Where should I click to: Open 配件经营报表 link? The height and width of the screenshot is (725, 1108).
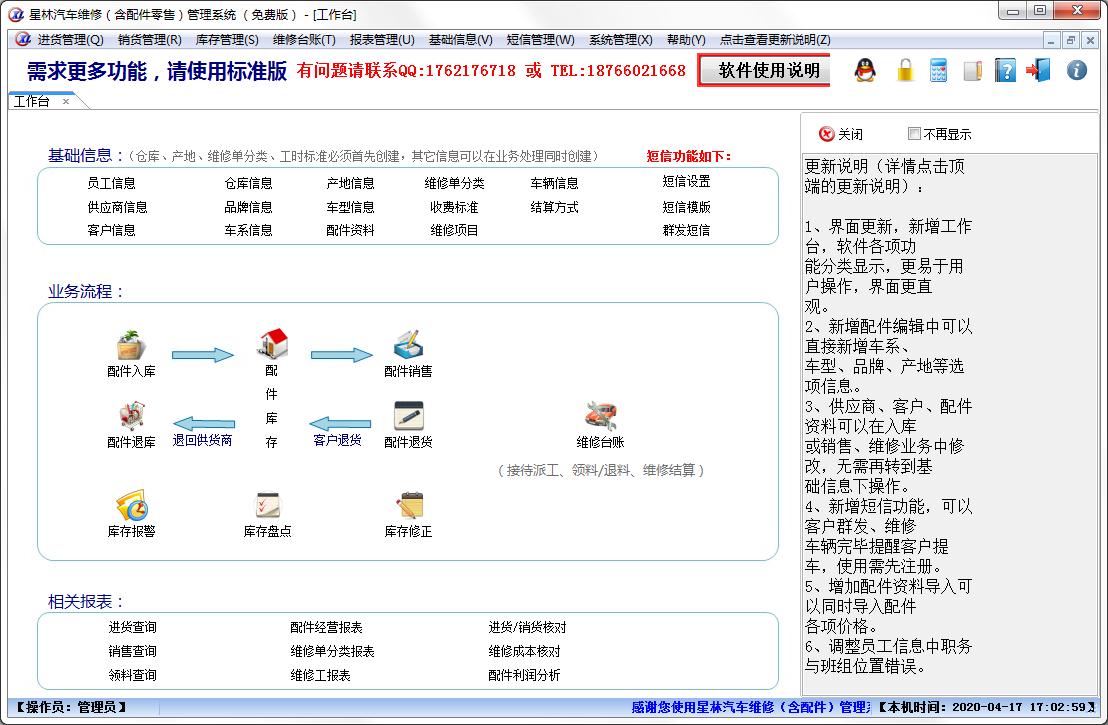[326, 627]
